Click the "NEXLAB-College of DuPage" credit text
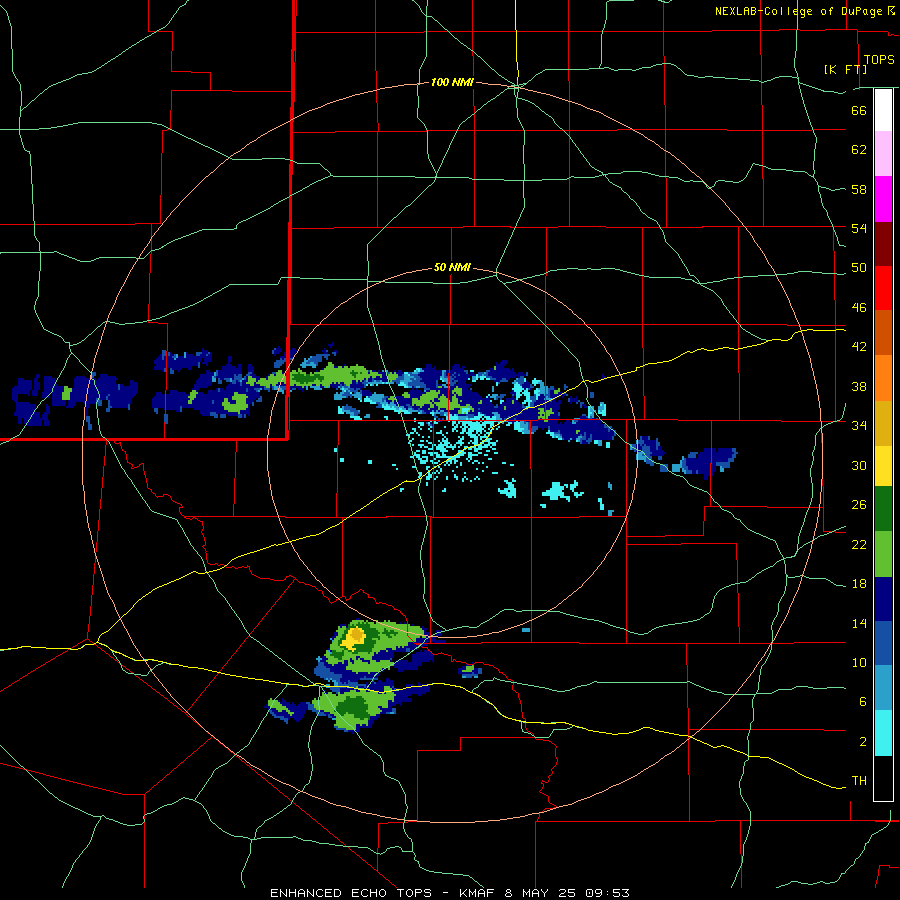The image size is (900, 900). coord(798,11)
